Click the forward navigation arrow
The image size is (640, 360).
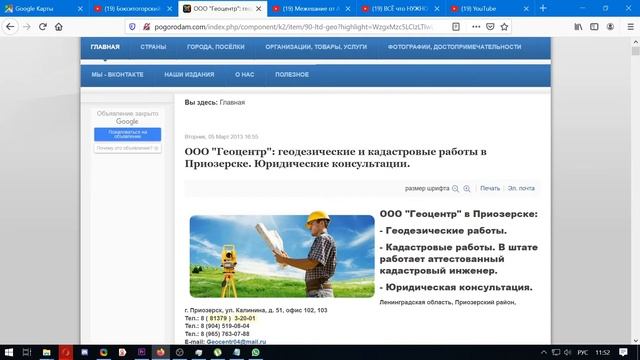coord(27,27)
